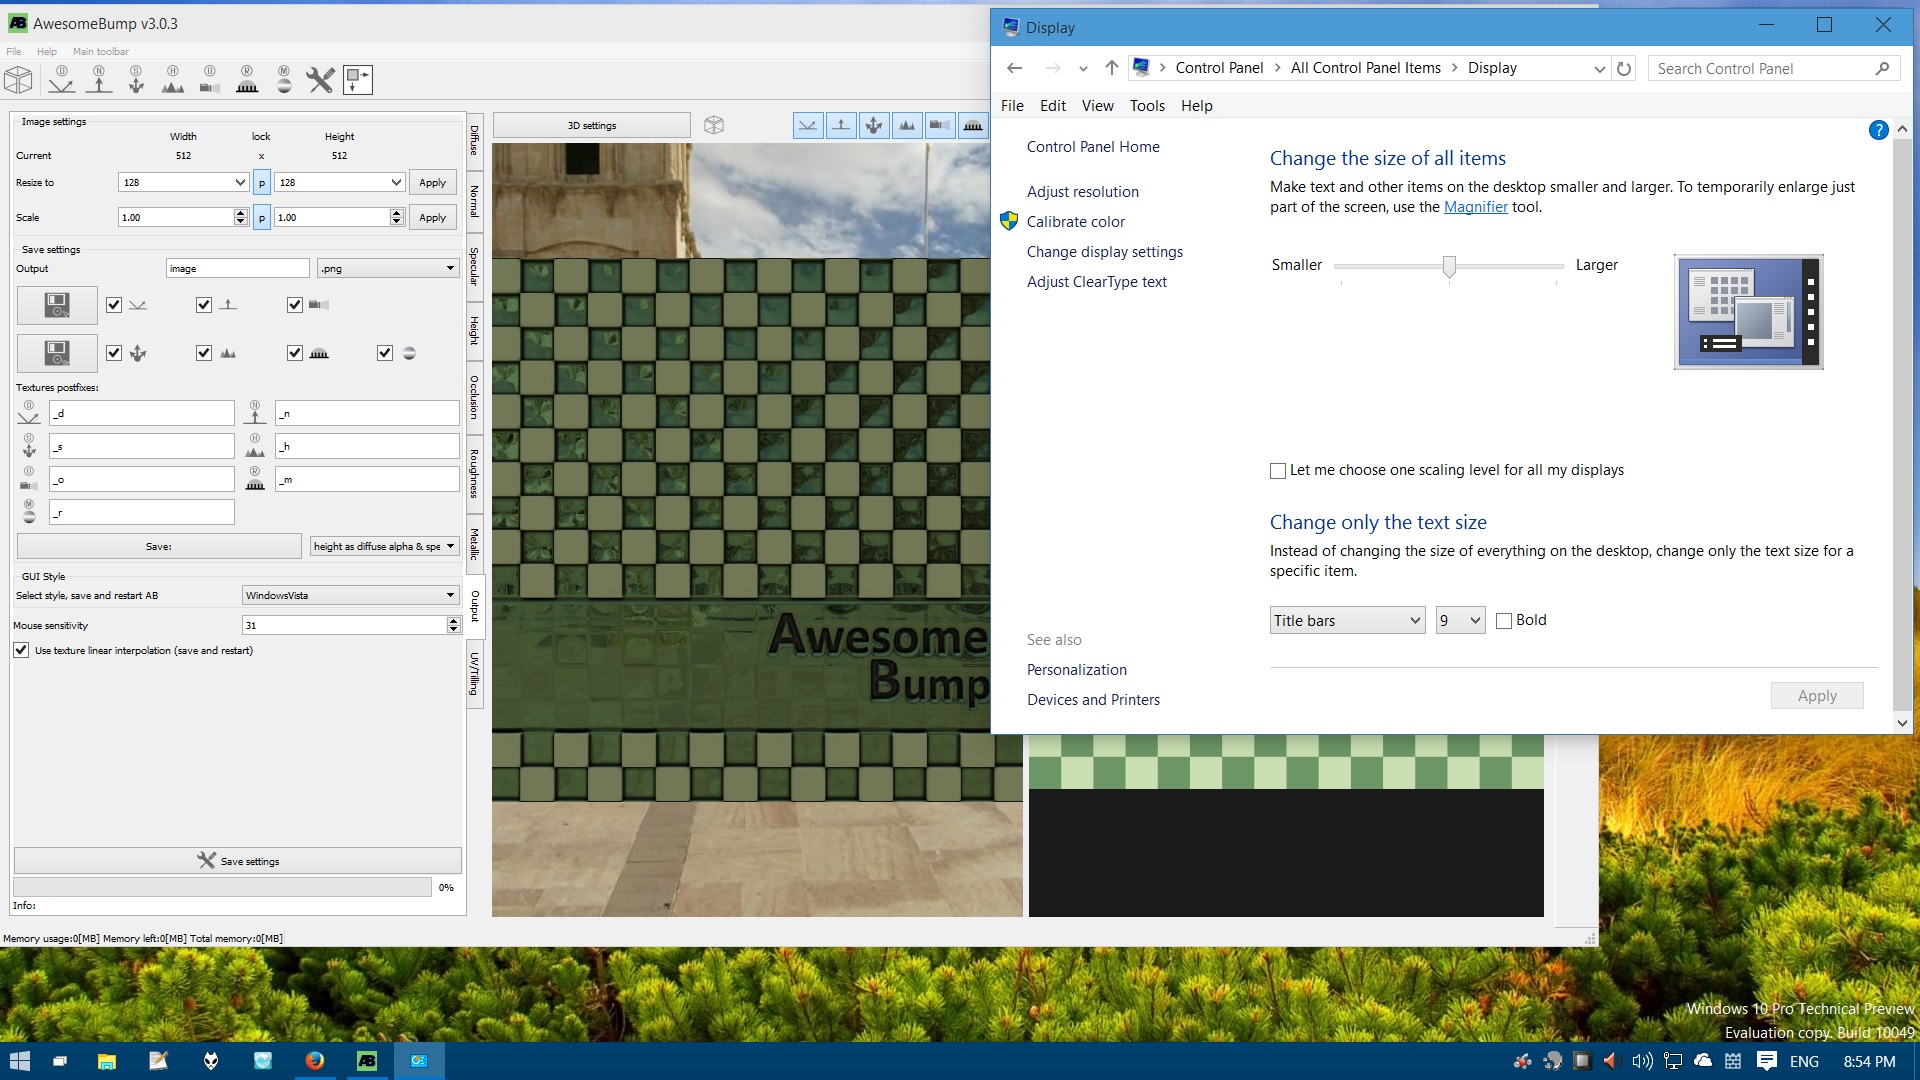Click Apply next to Resize to
Image resolution: width=1920 pixels, height=1080 pixels.
tap(432, 182)
